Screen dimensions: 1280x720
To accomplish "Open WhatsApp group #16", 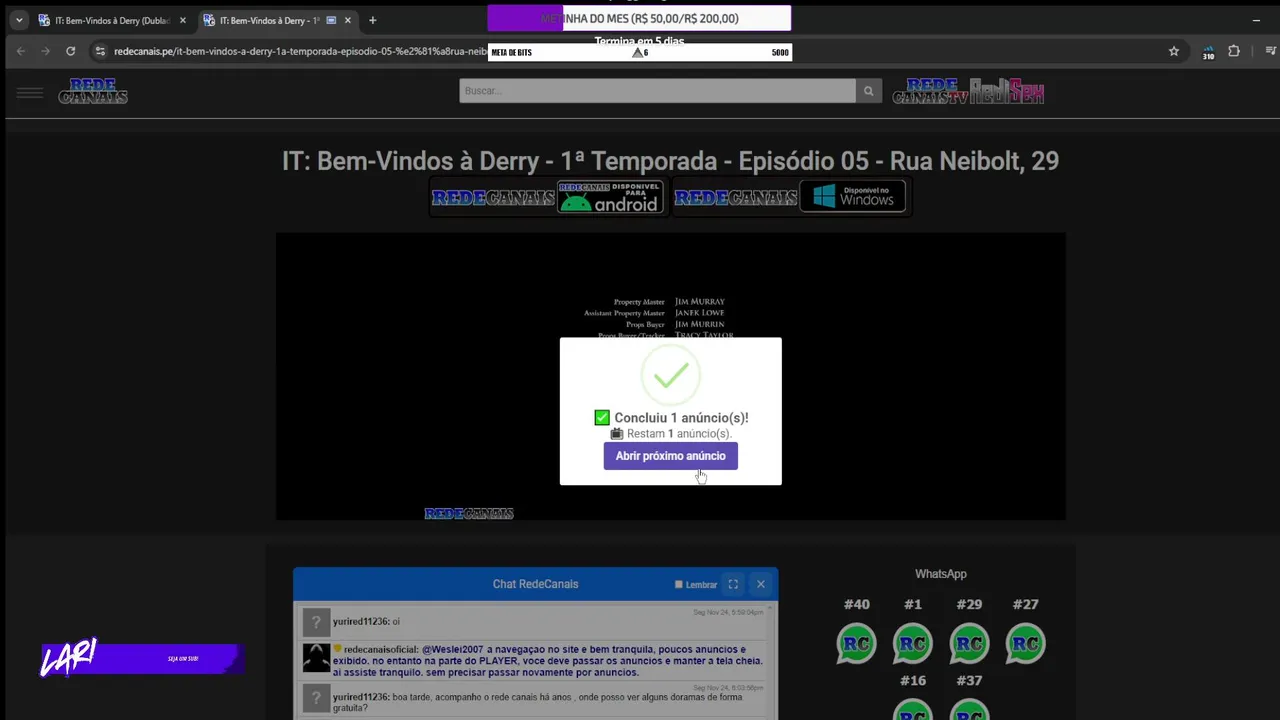I will [912, 710].
